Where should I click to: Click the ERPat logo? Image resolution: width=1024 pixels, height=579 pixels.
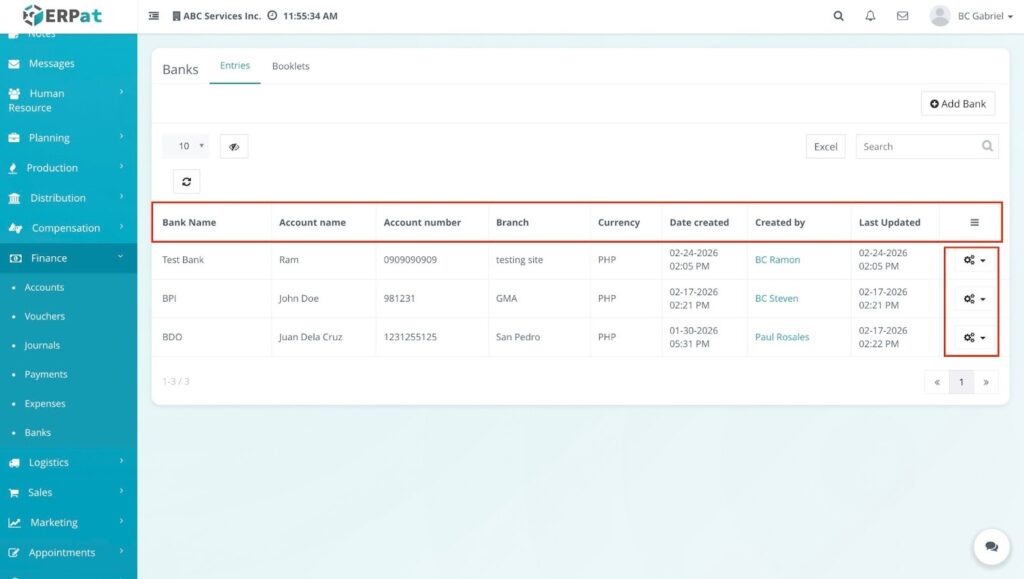[62, 16]
